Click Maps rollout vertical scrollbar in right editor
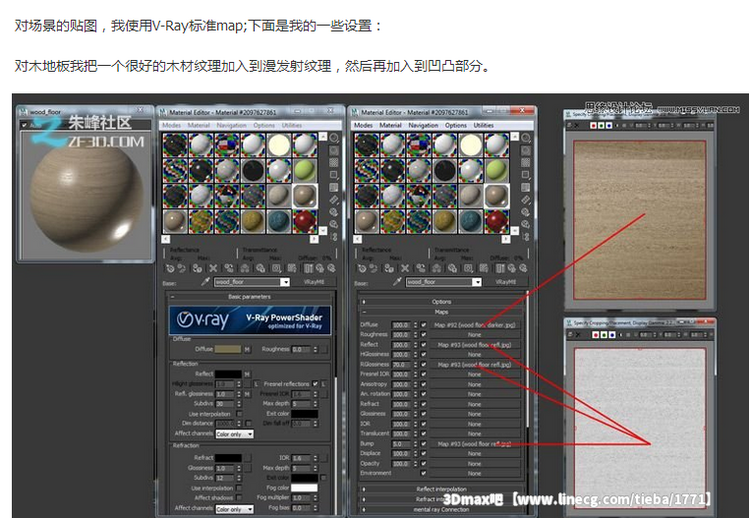This screenshot has height=518, width=750. click(527, 359)
